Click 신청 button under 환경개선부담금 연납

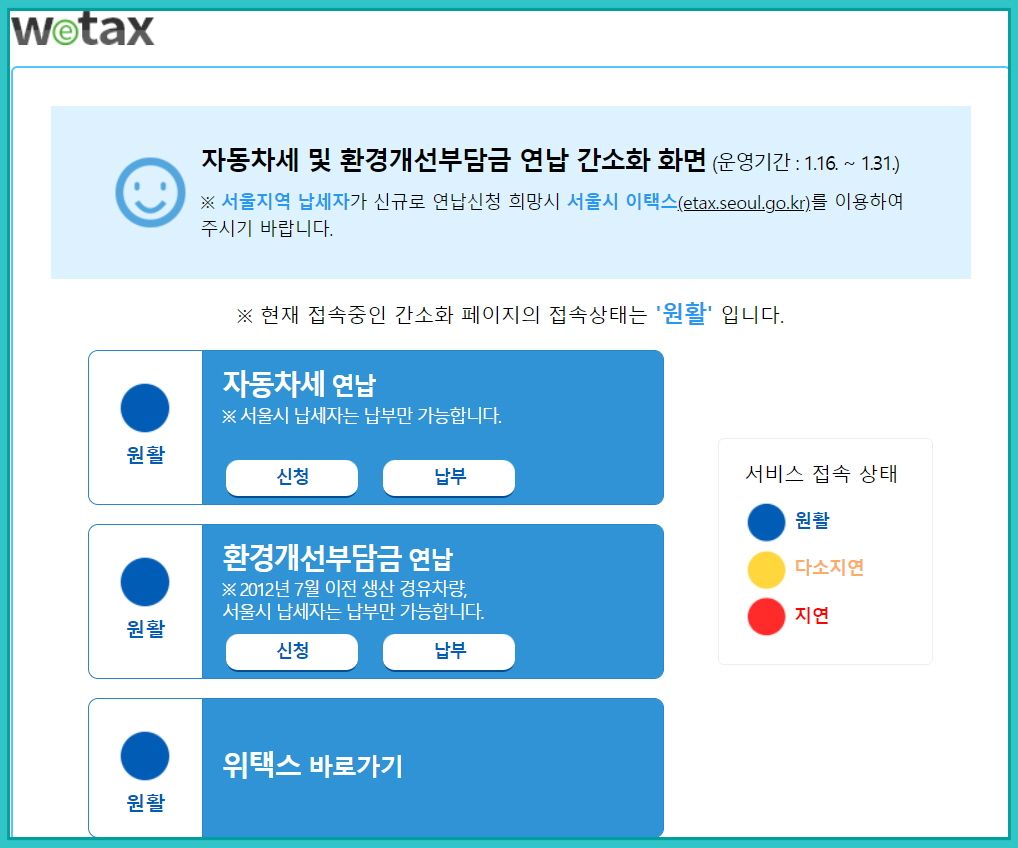click(x=292, y=651)
